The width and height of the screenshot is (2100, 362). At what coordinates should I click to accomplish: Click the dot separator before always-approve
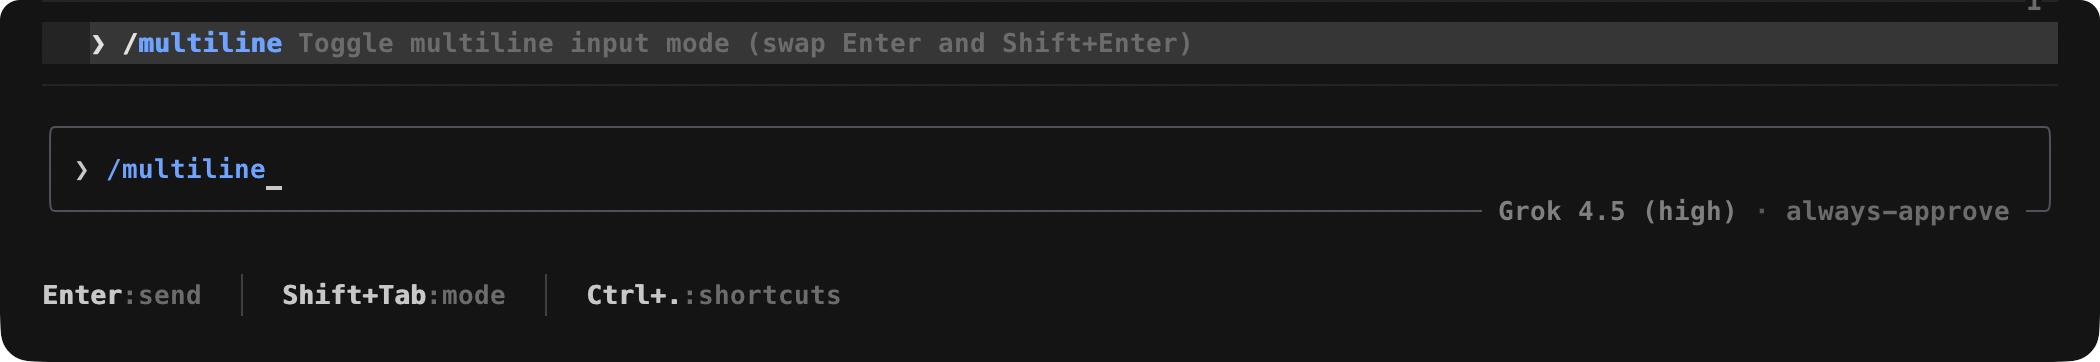click(x=1762, y=211)
